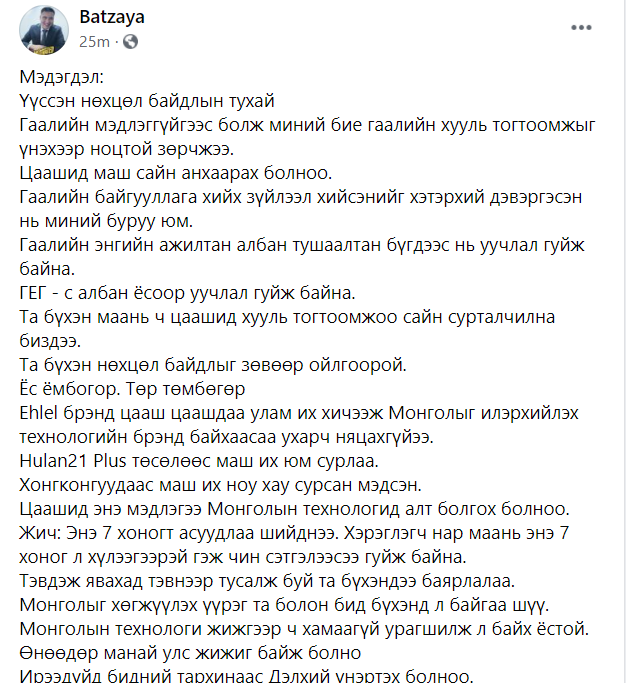
Task: Click the 'ГЕГ' abbreviation in the post
Action: pyautogui.click(x=33, y=293)
